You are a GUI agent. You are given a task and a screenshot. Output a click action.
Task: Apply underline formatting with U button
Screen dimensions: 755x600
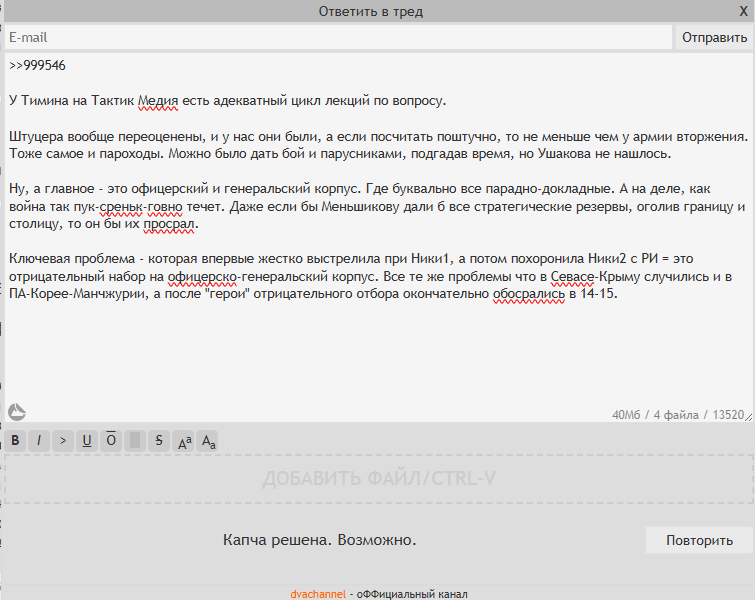tap(87, 441)
